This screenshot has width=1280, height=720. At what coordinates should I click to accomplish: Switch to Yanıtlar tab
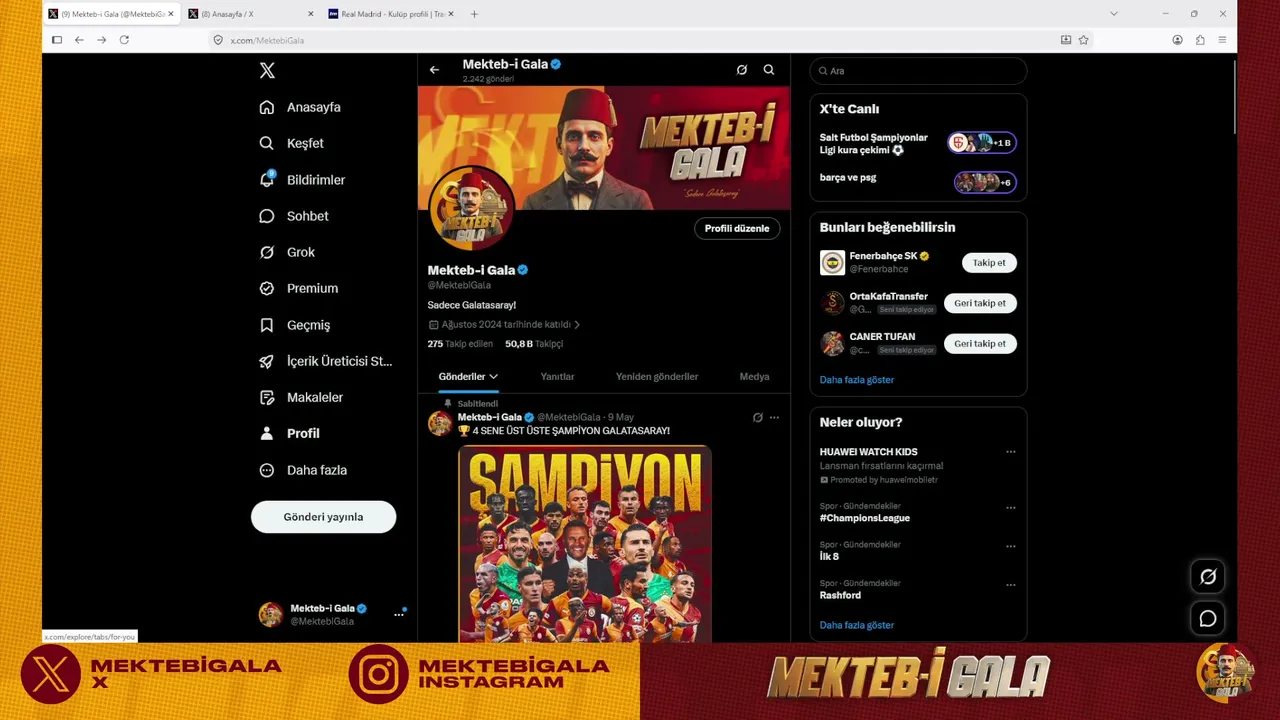(x=557, y=377)
